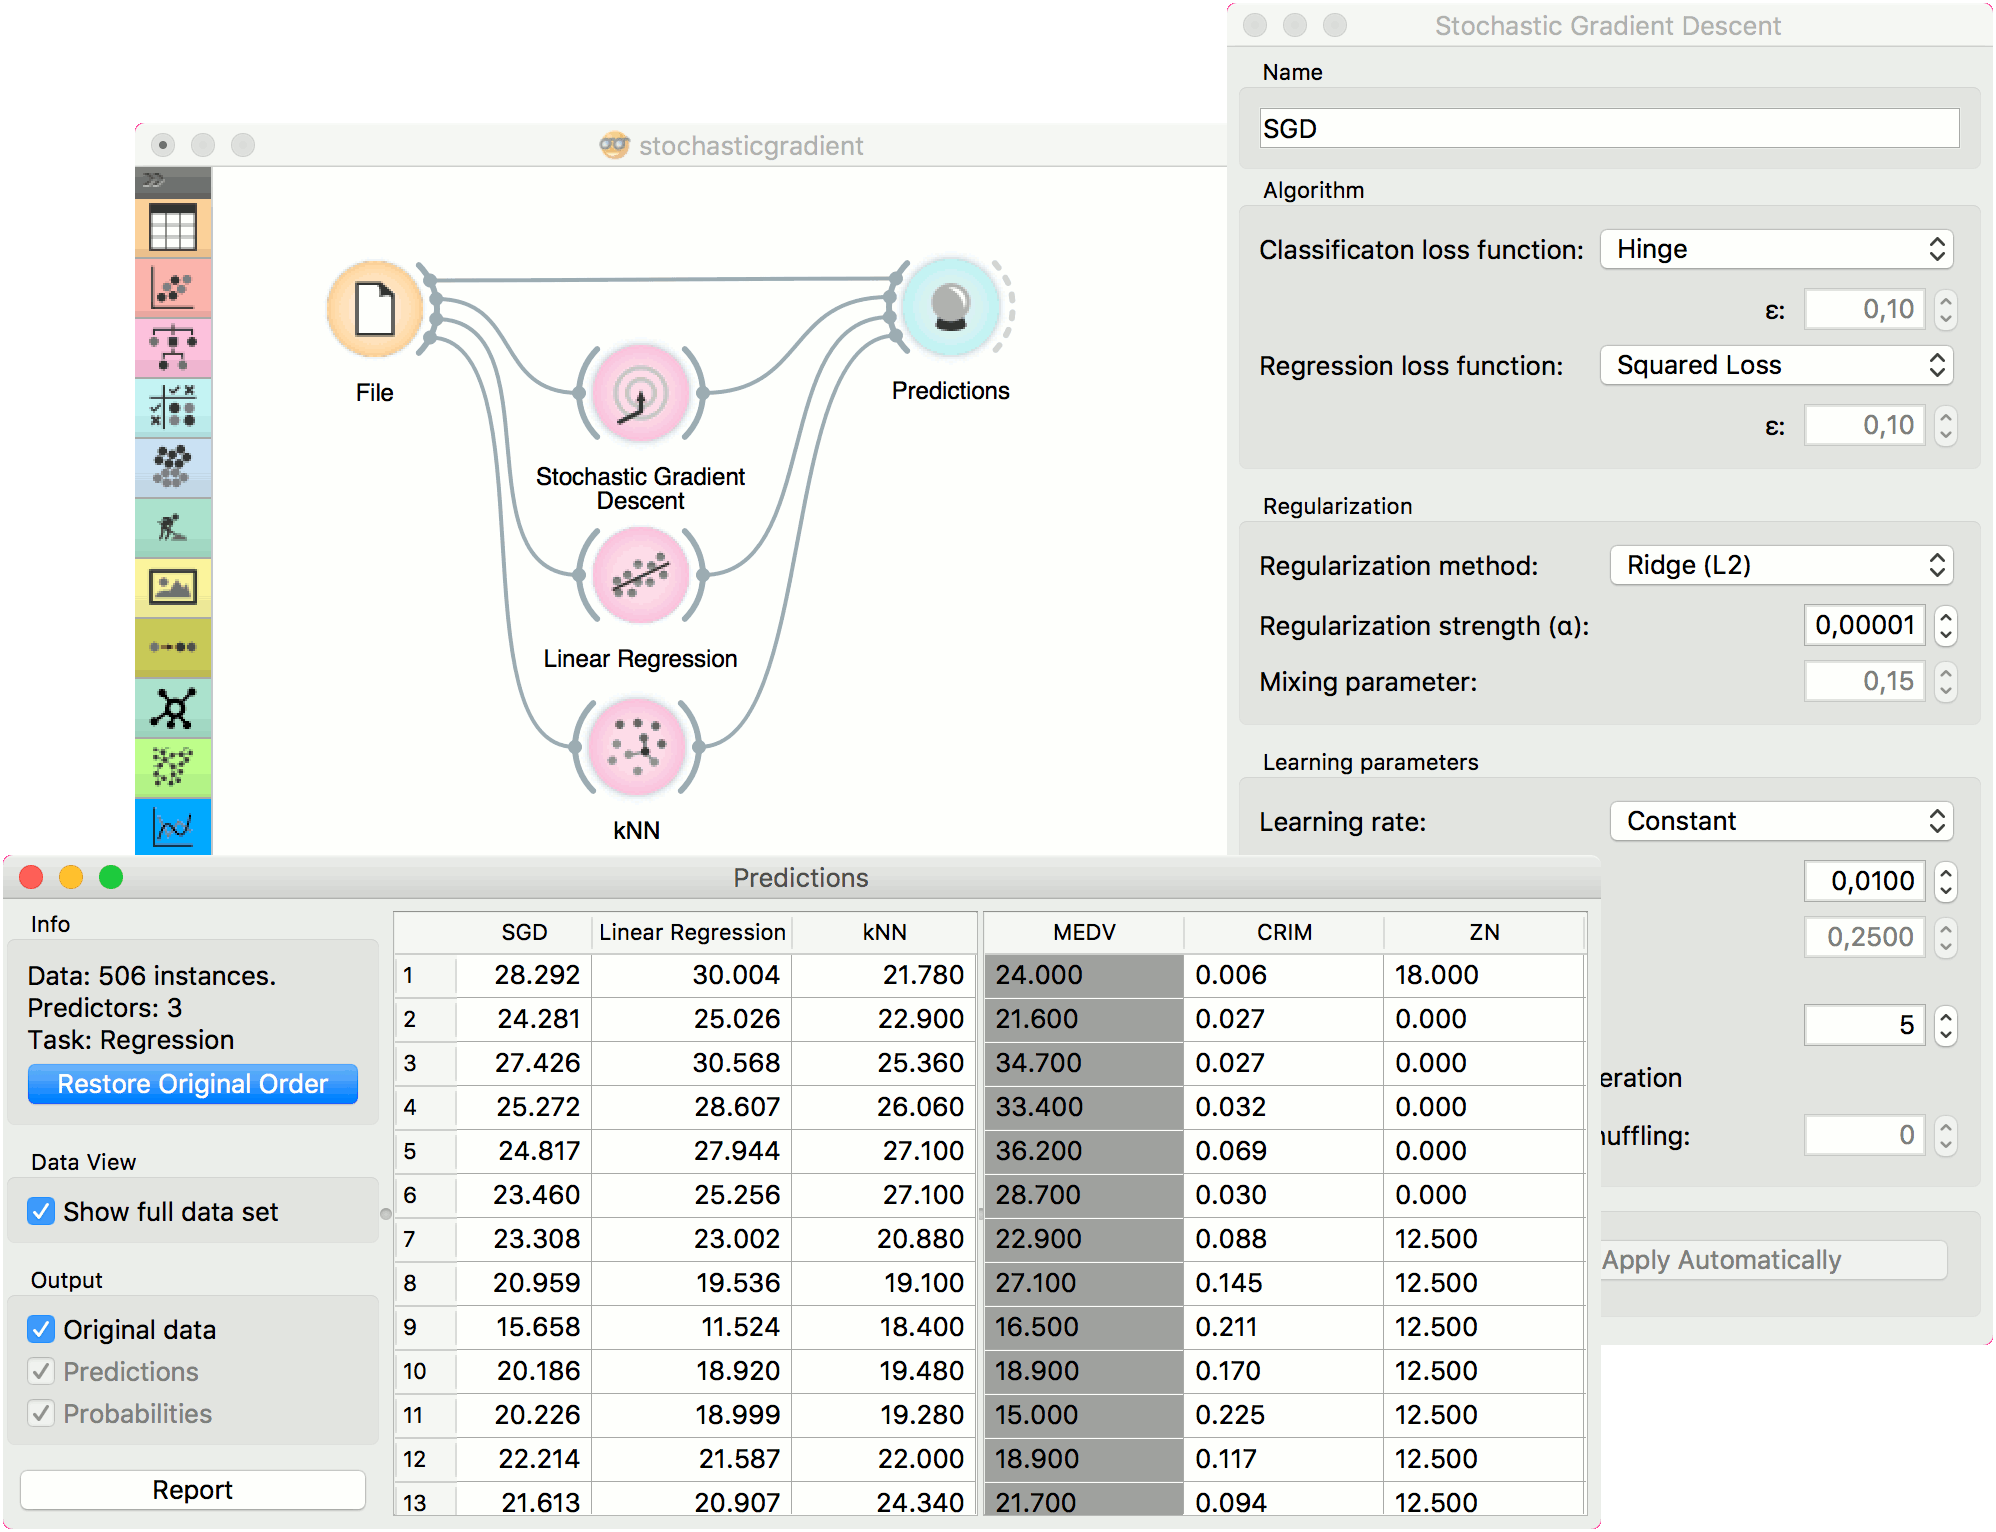Click the SGD name input field
The height and width of the screenshot is (1532, 1996).
click(x=1608, y=129)
